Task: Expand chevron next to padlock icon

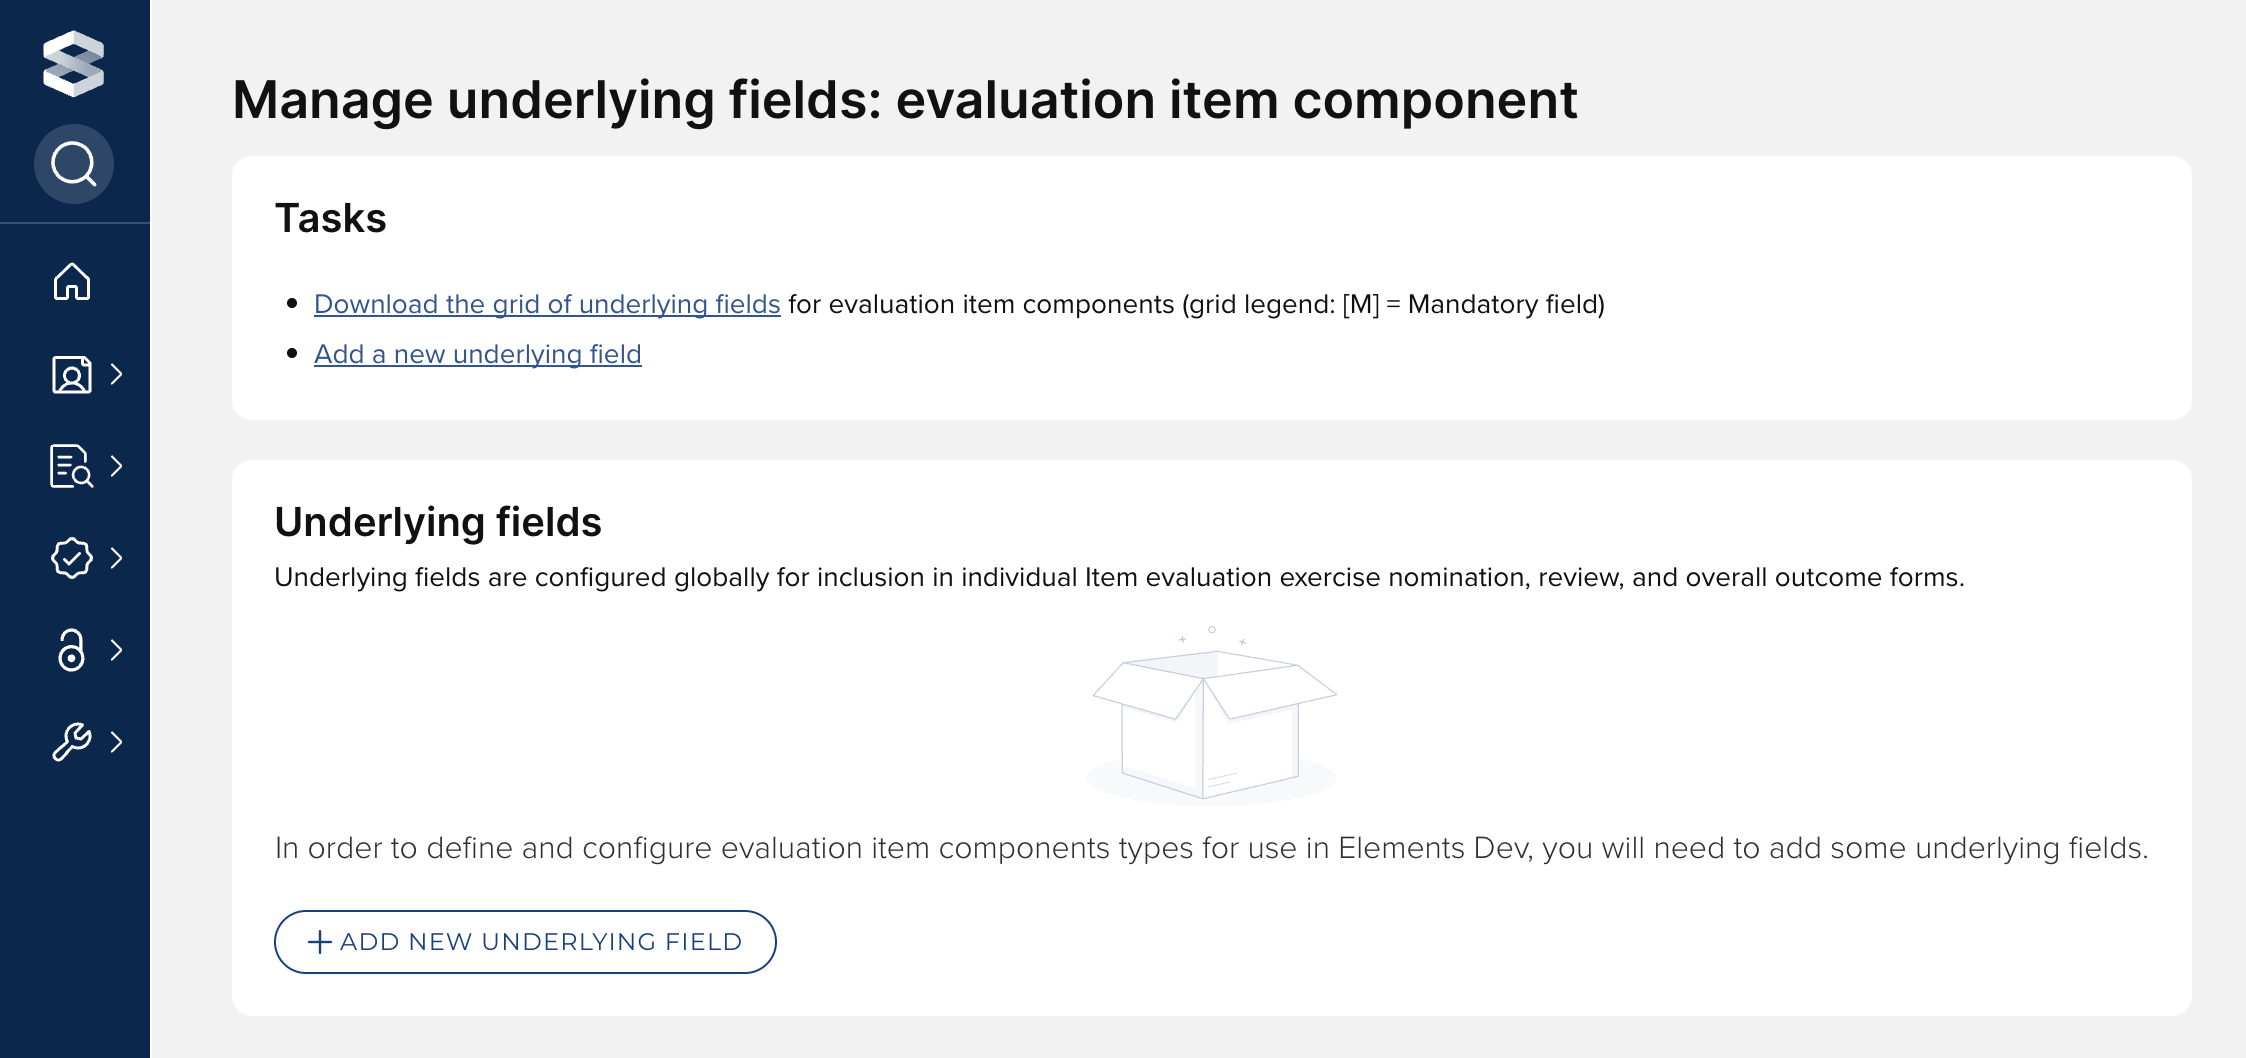Action: [117, 650]
